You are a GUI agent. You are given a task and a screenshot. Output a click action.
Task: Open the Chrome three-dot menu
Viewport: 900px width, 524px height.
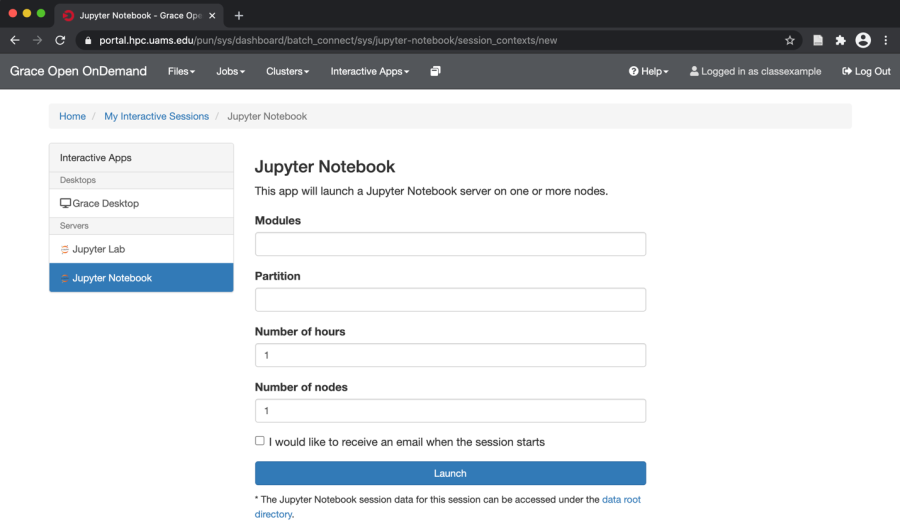886,40
